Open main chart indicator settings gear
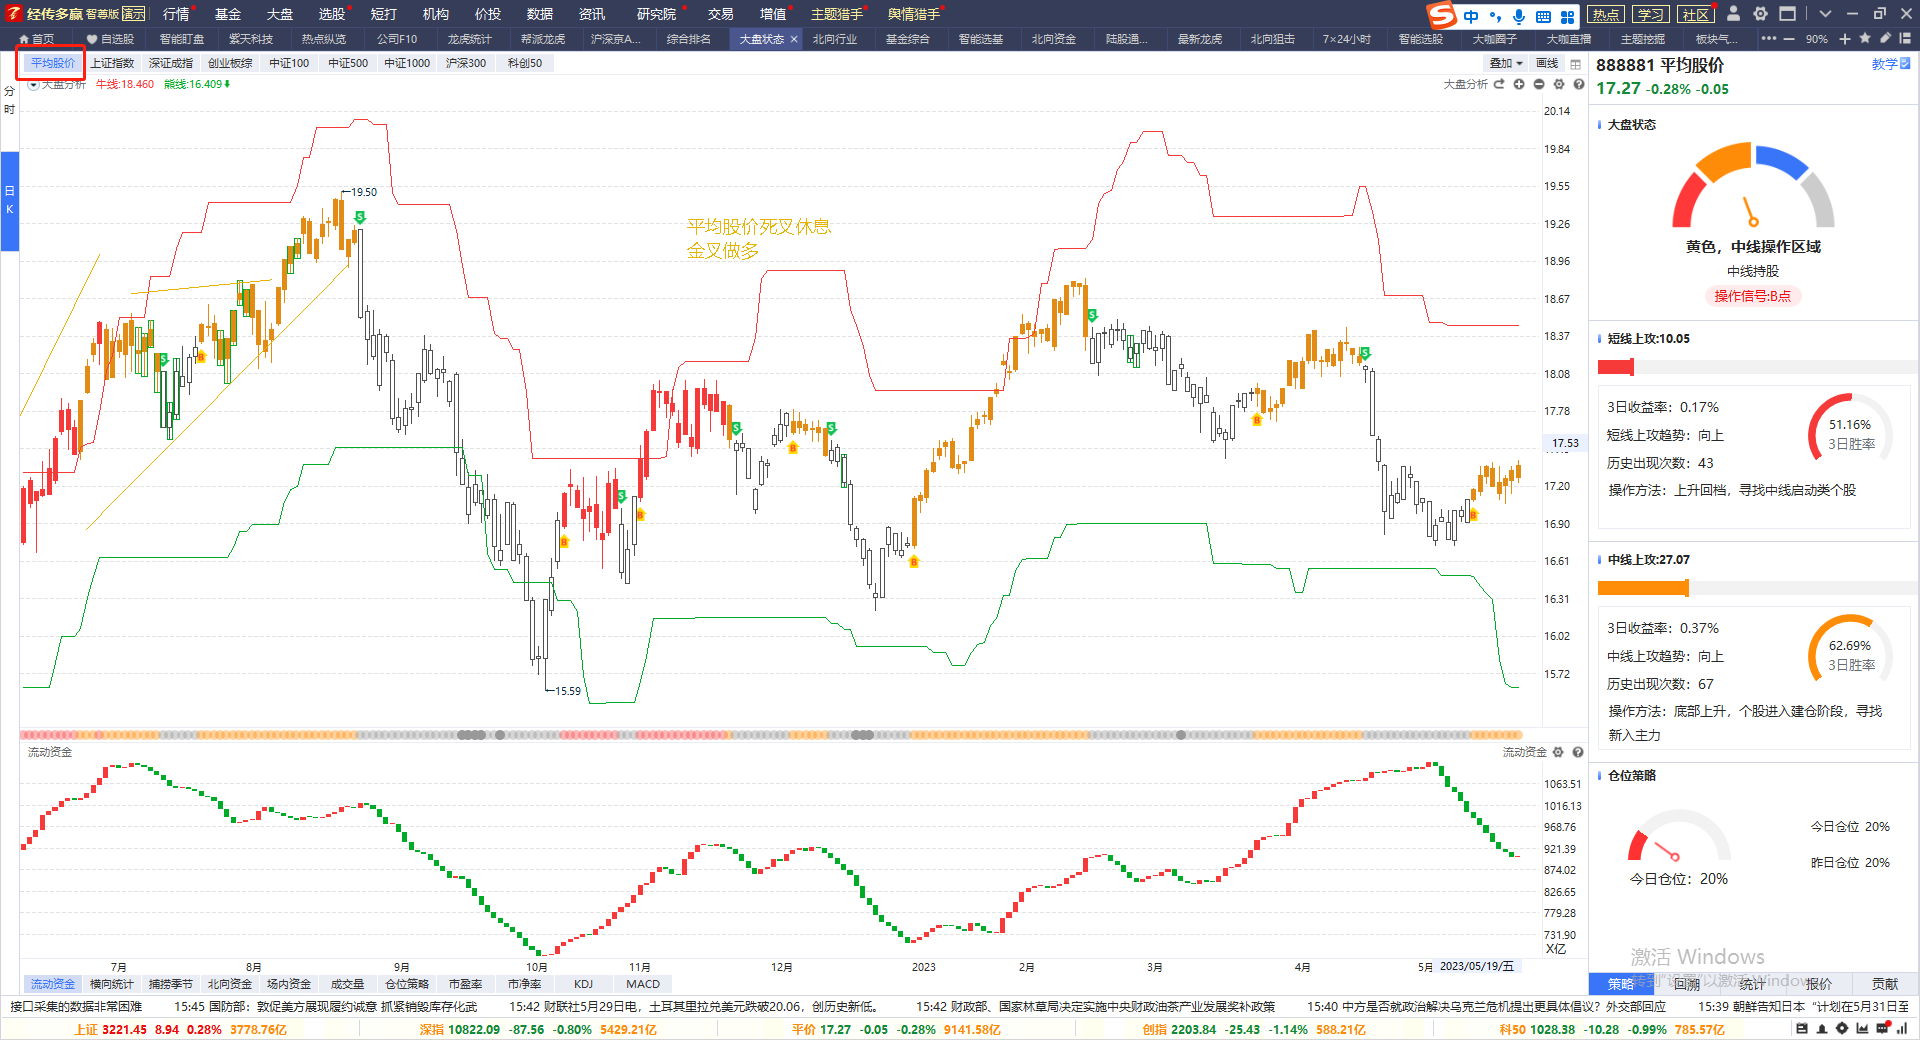Viewport: 1920px width, 1040px height. [1559, 84]
